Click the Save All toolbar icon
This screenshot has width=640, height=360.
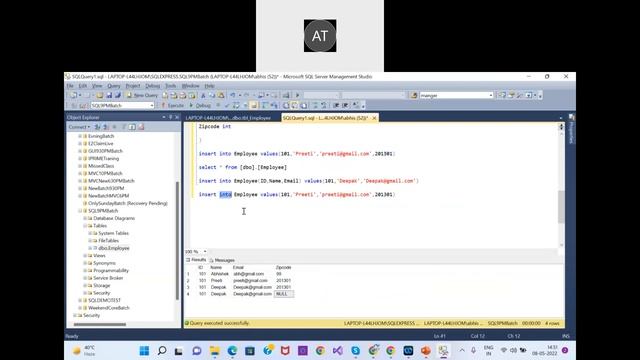(x=118, y=95)
